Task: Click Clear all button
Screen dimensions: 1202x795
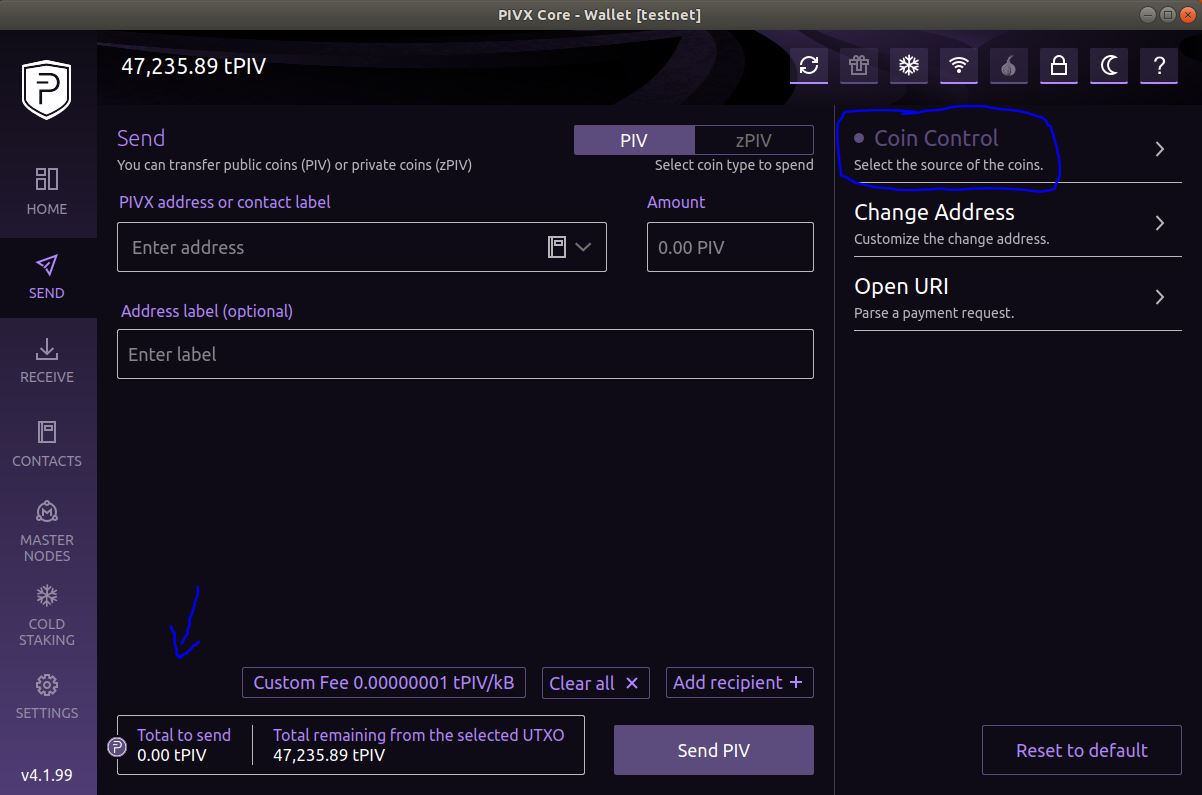Action: [x=595, y=683]
